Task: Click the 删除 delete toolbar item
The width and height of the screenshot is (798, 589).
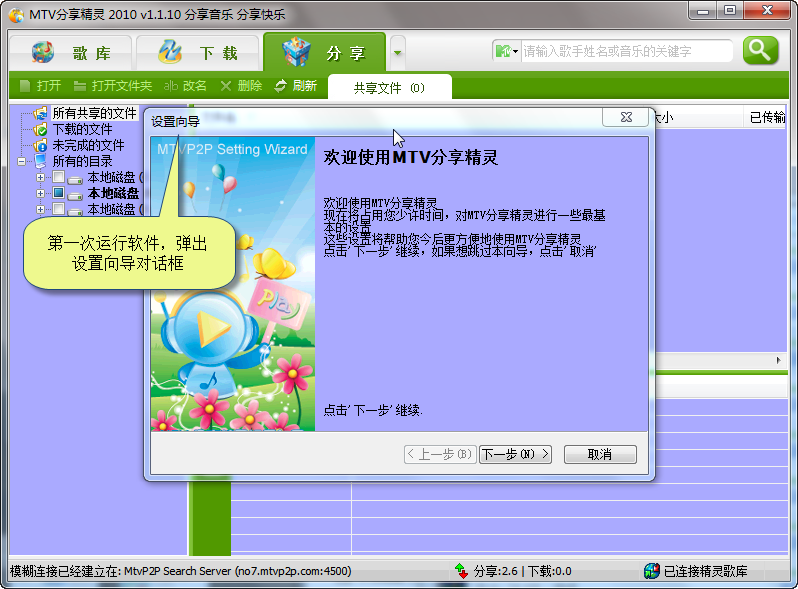Action: click(241, 86)
